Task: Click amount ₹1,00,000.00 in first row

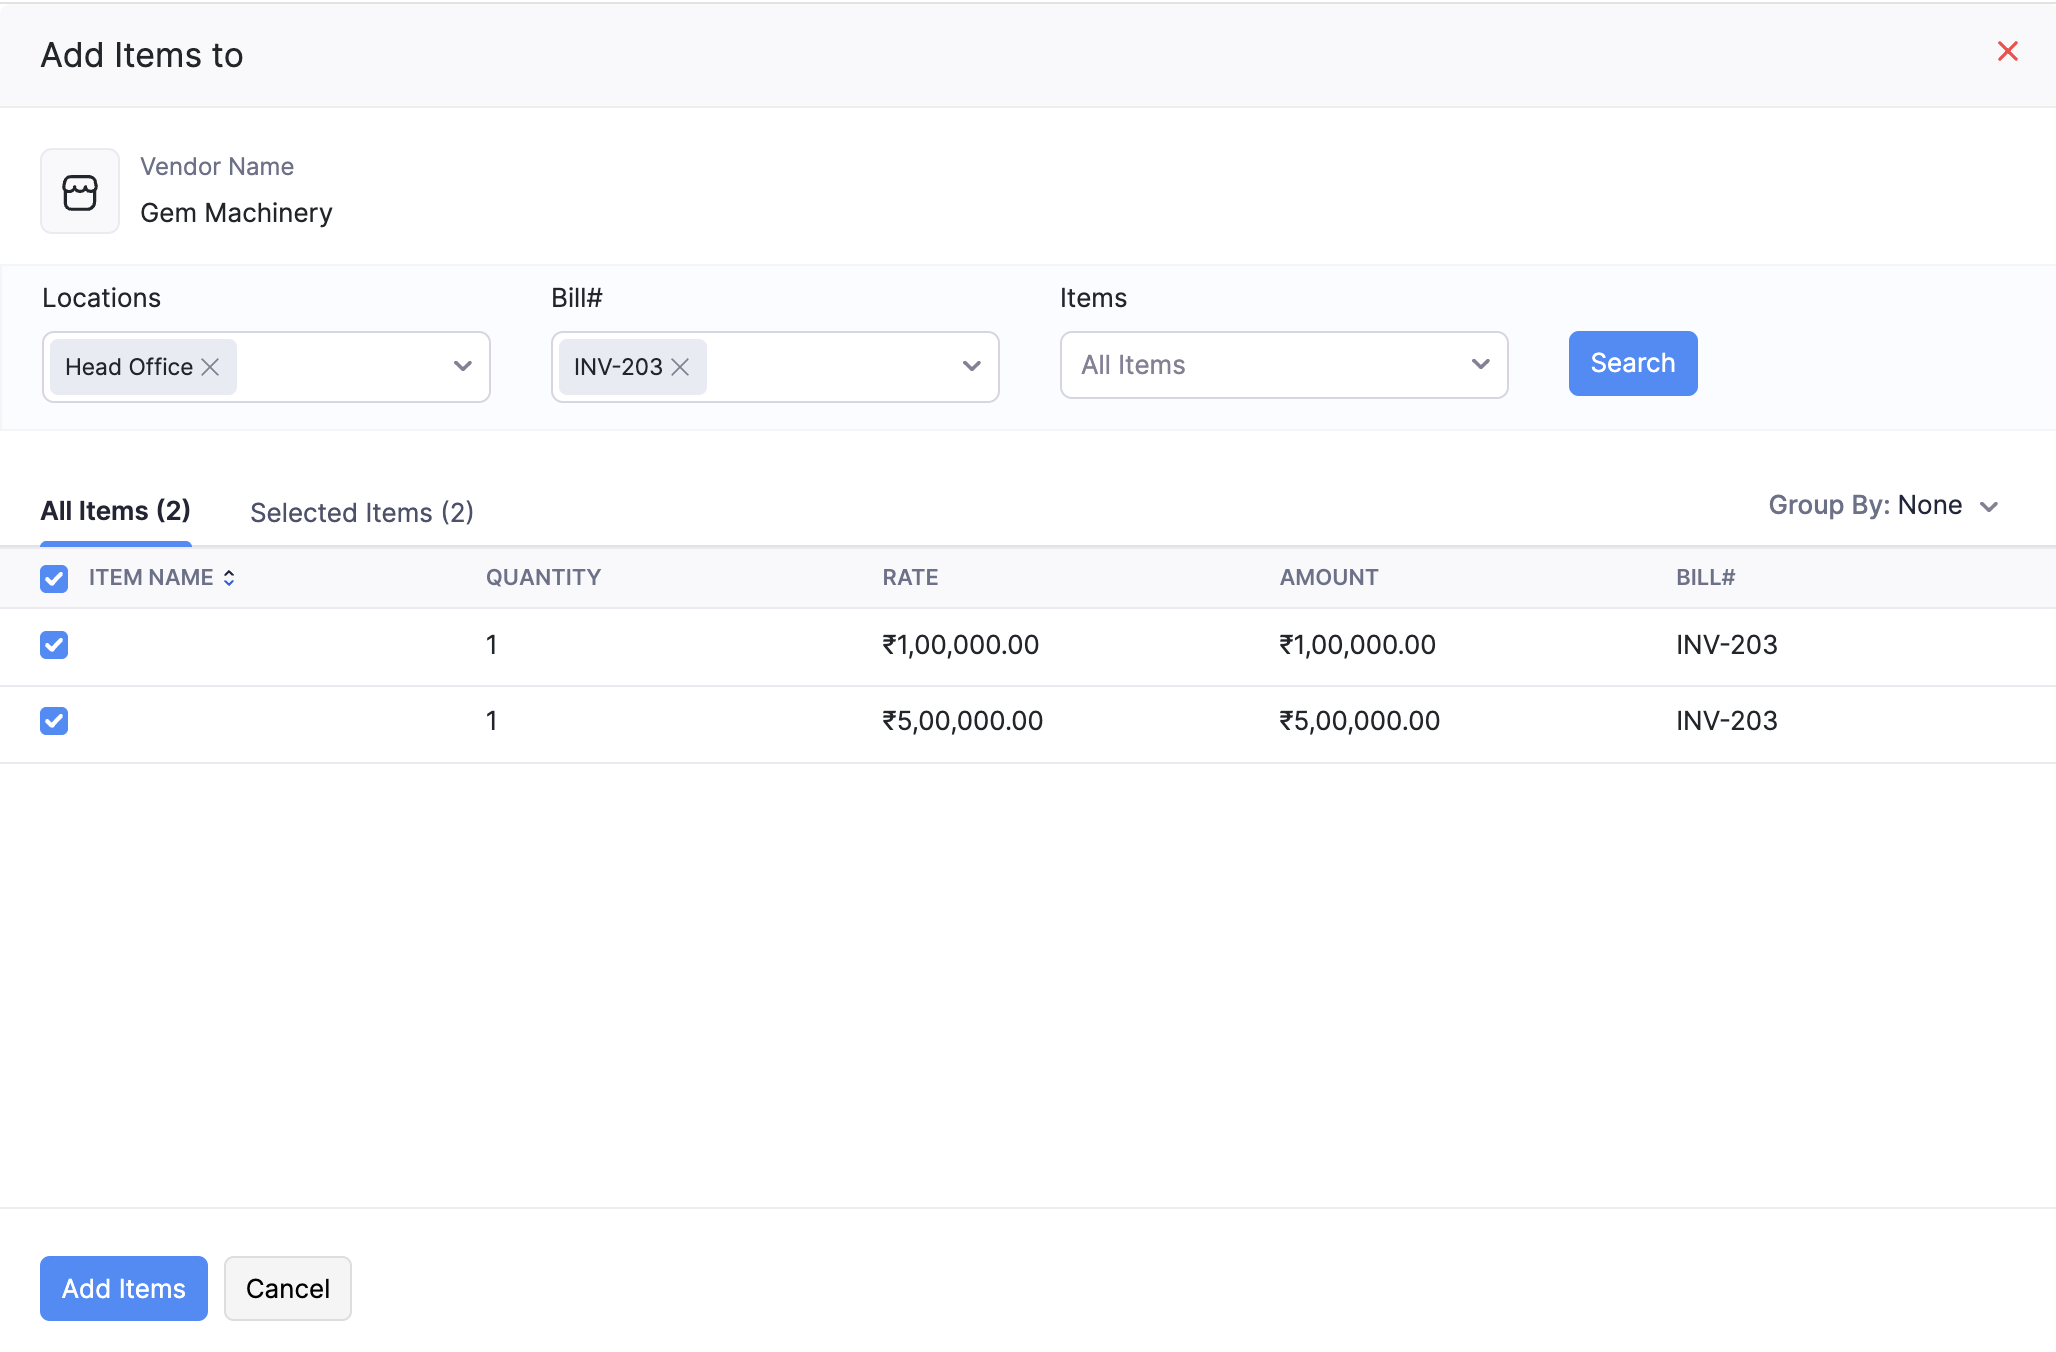Action: pyautogui.click(x=1357, y=645)
